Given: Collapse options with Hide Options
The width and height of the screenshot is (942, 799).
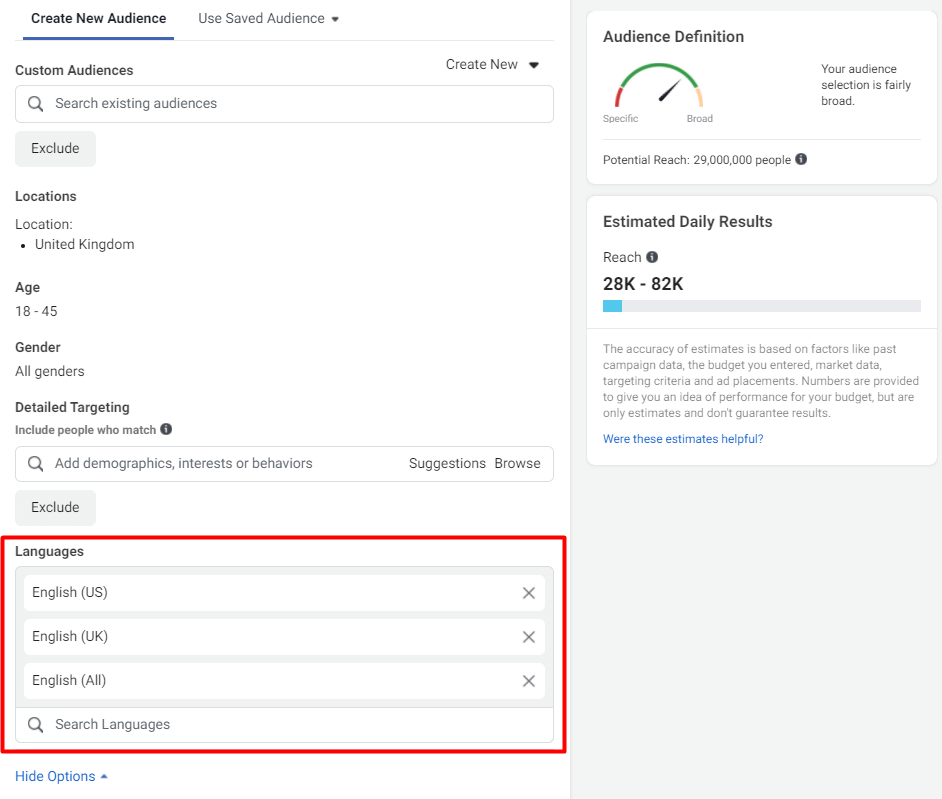Looking at the screenshot, I should point(62,777).
